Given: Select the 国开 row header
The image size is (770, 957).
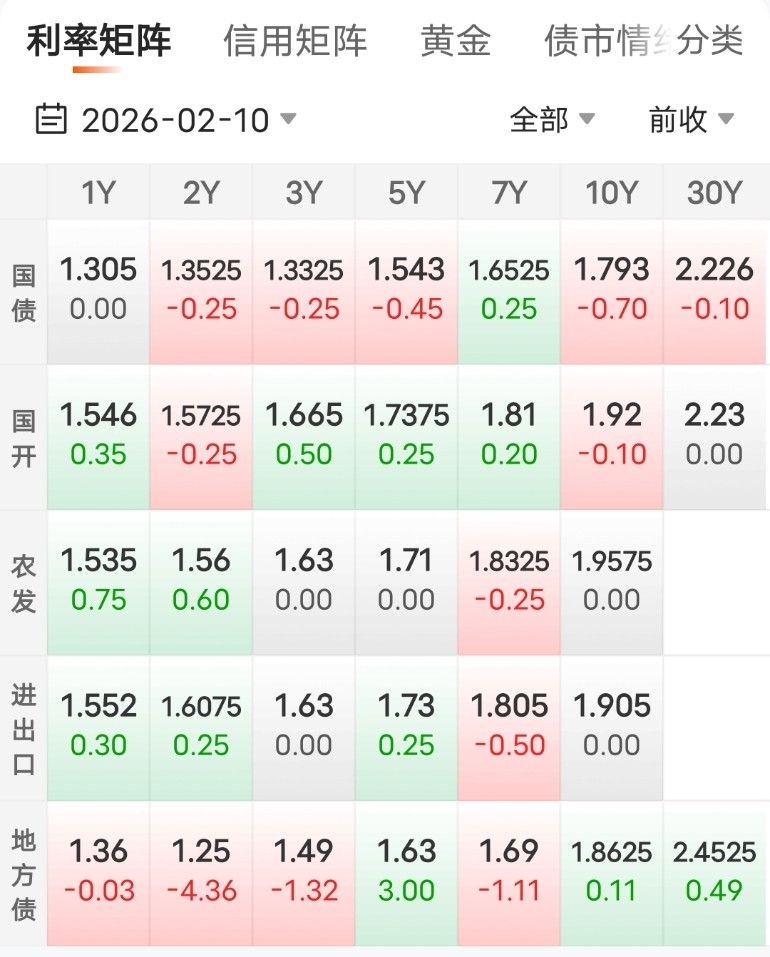Looking at the screenshot, I should tap(24, 437).
